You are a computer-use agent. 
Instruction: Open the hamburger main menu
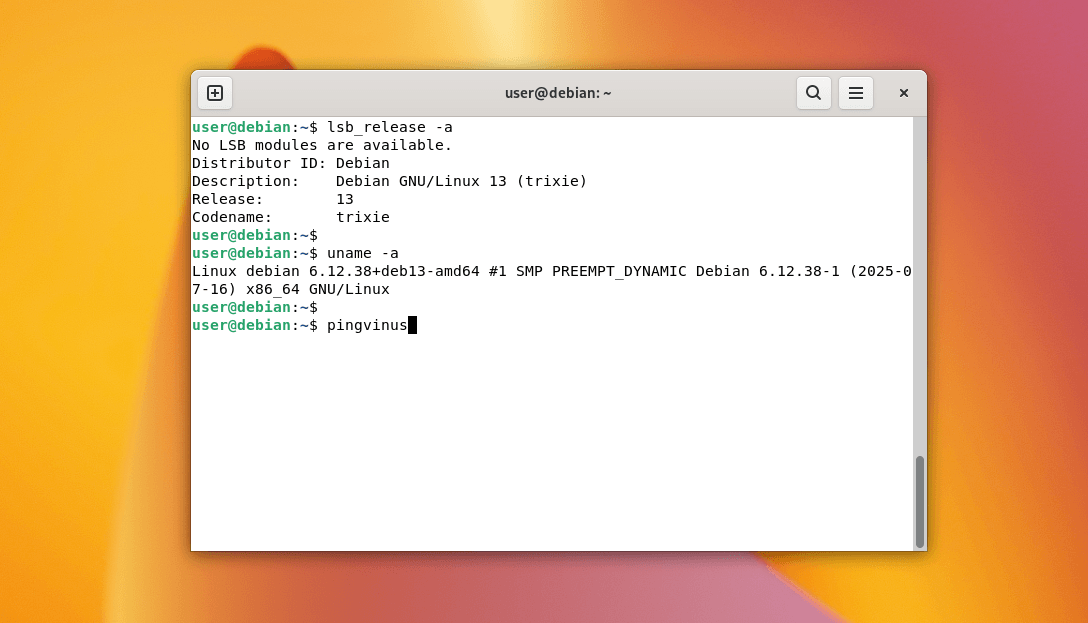(856, 93)
